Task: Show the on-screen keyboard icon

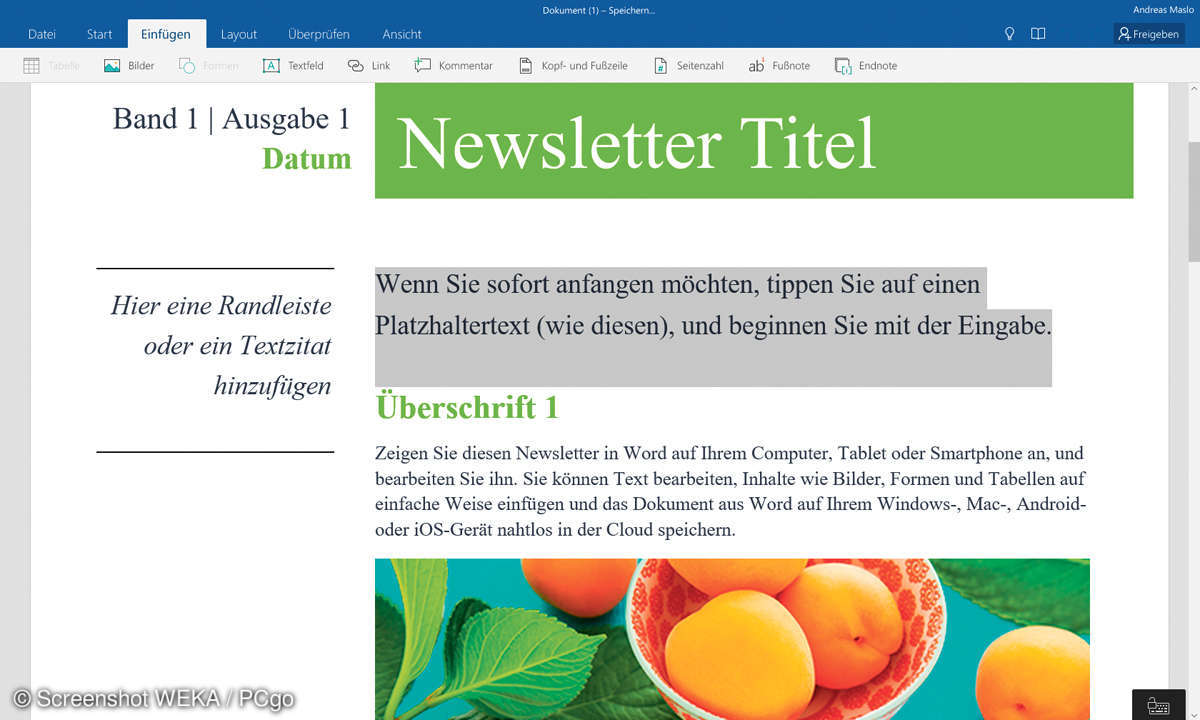Action: click(1158, 706)
